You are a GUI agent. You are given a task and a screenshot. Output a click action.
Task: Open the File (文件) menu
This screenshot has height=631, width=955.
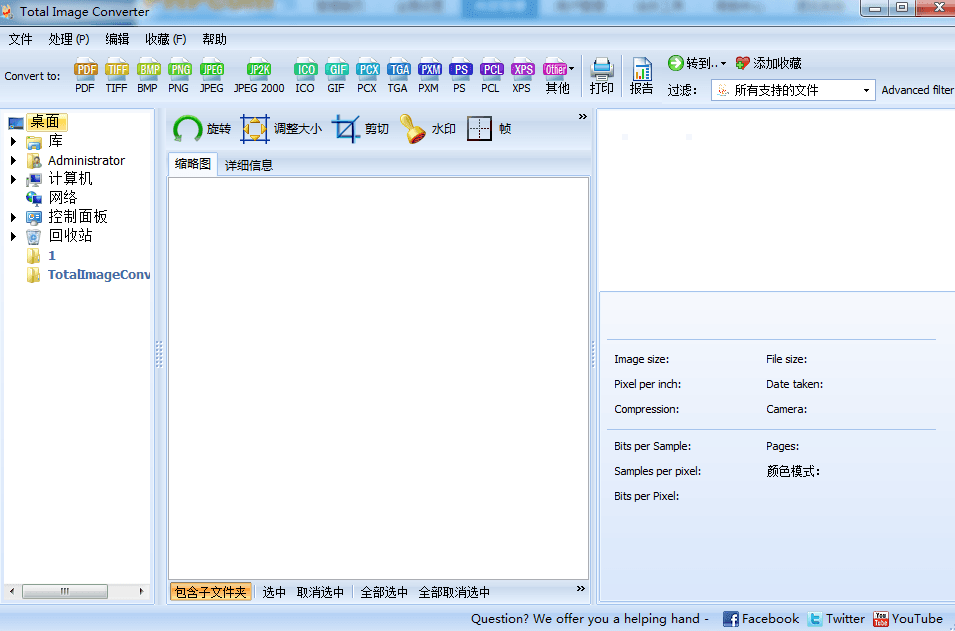[21, 40]
